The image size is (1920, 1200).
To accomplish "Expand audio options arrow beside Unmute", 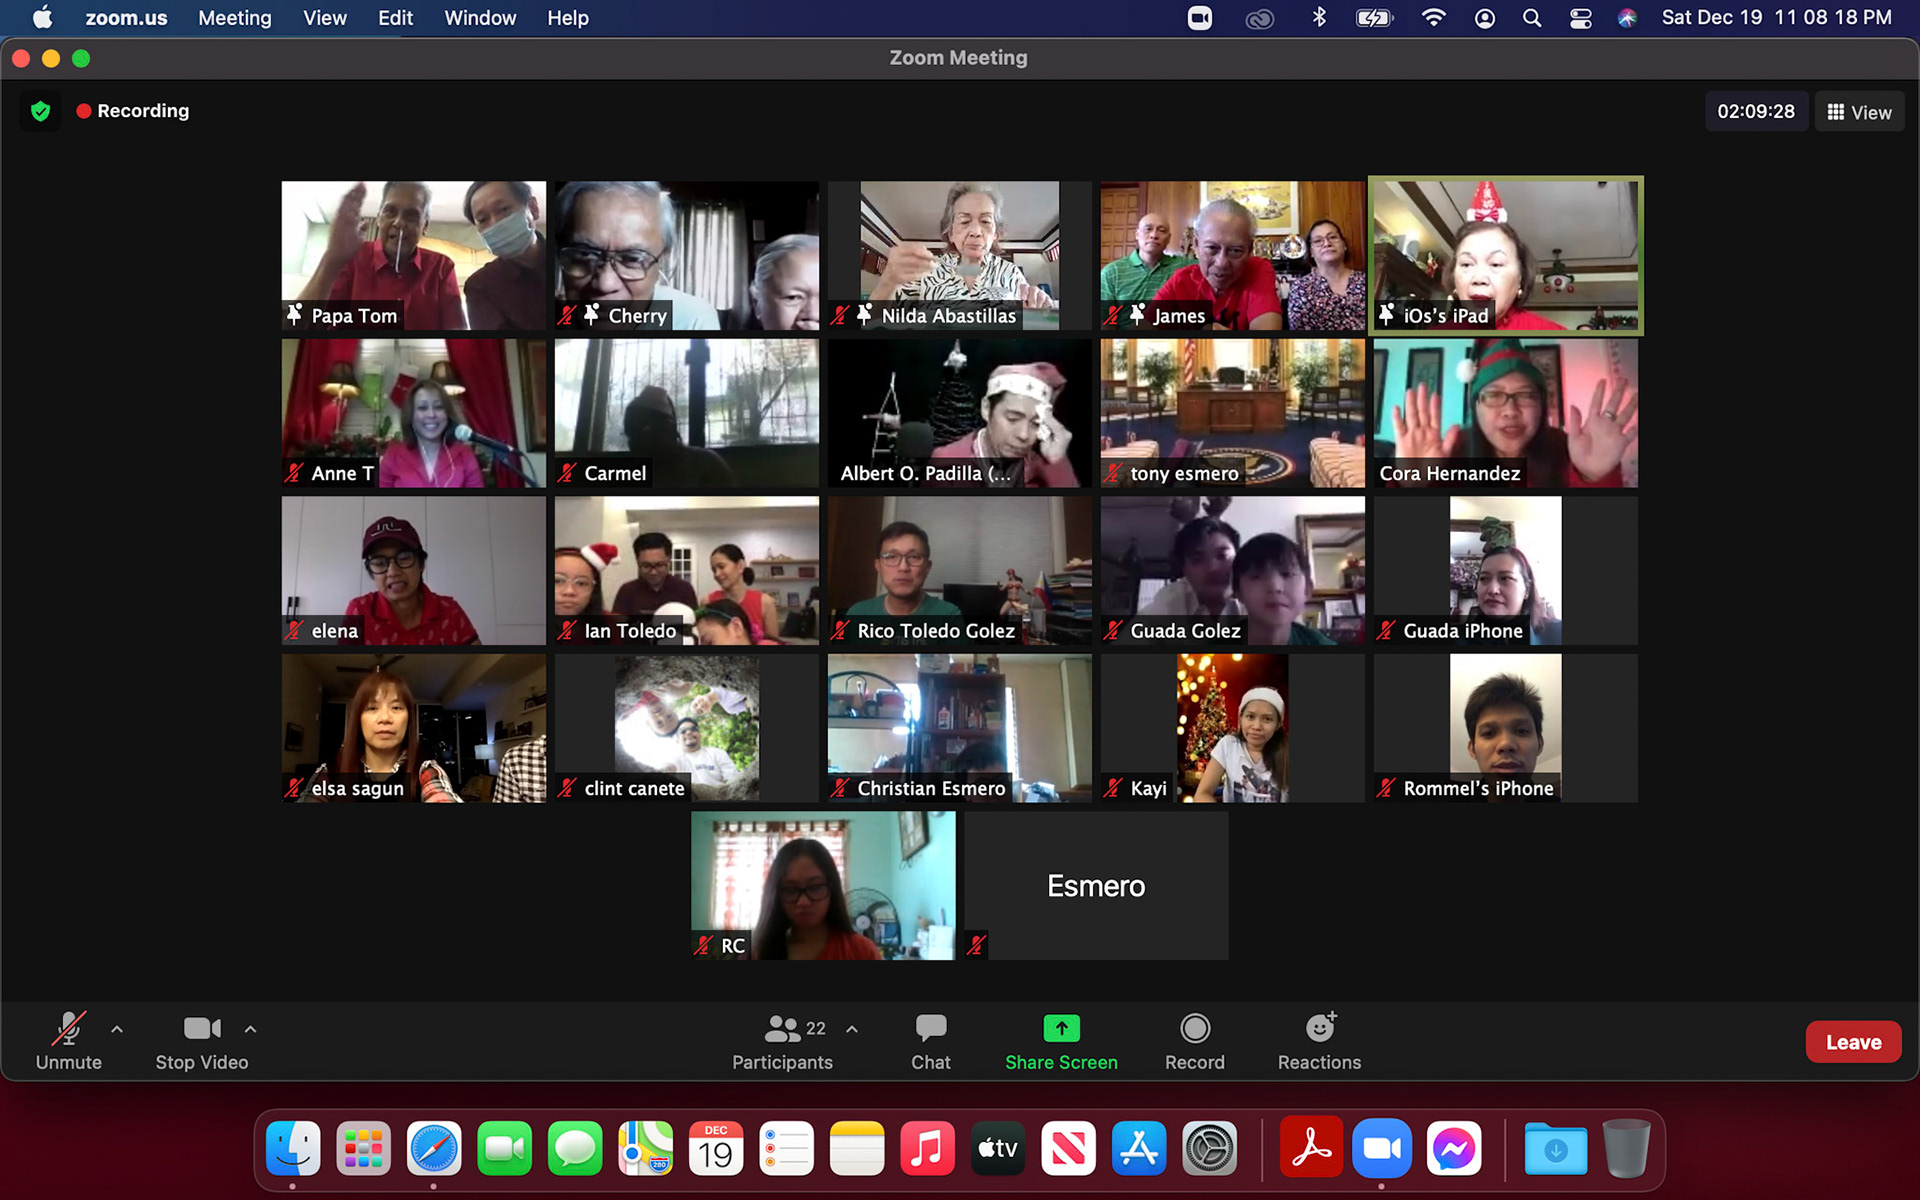I will pos(117,1029).
